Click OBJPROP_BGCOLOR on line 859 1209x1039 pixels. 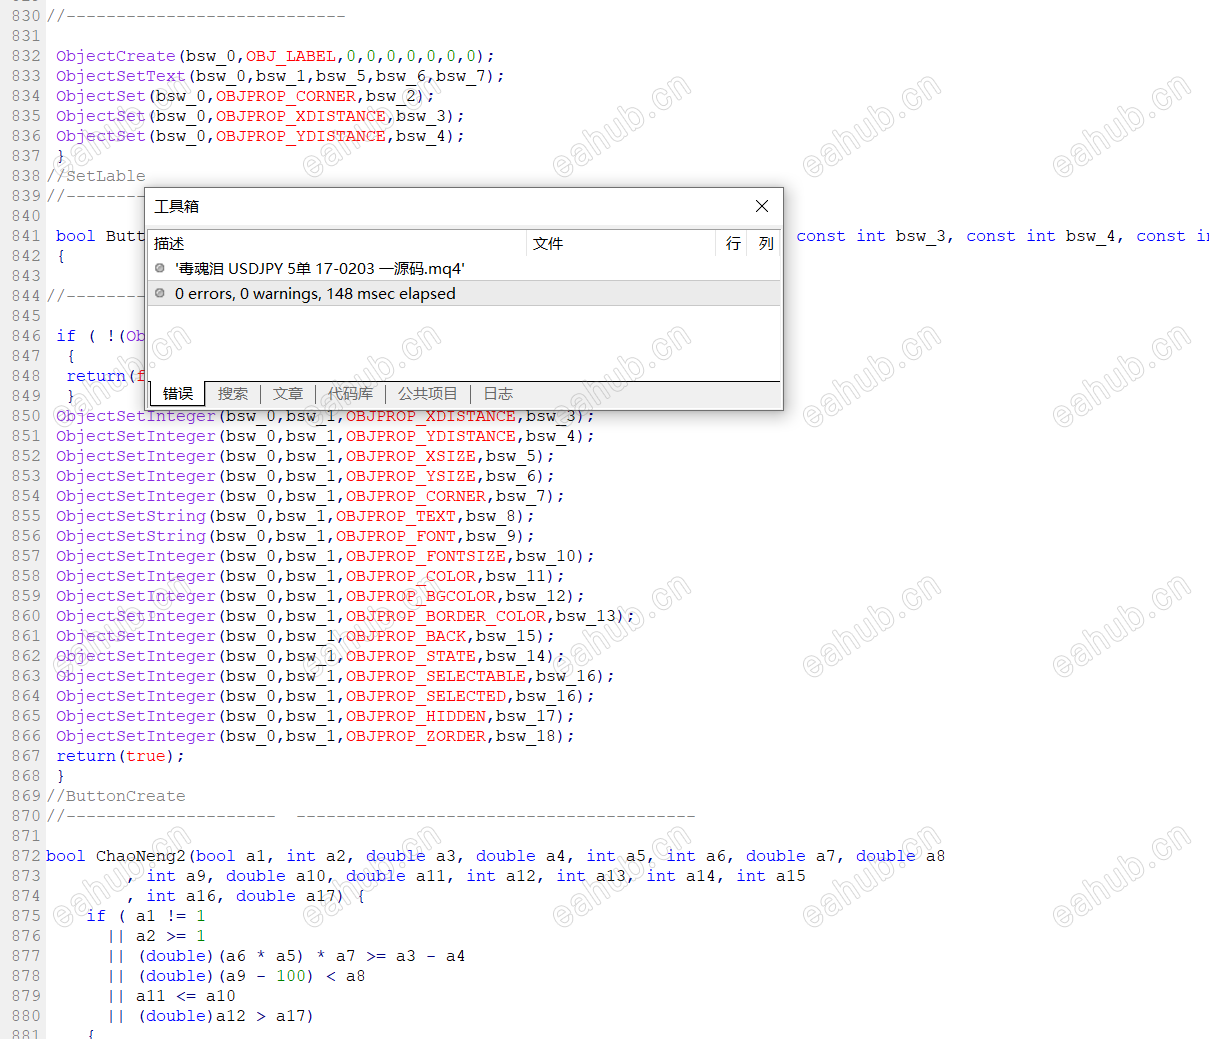(421, 596)
